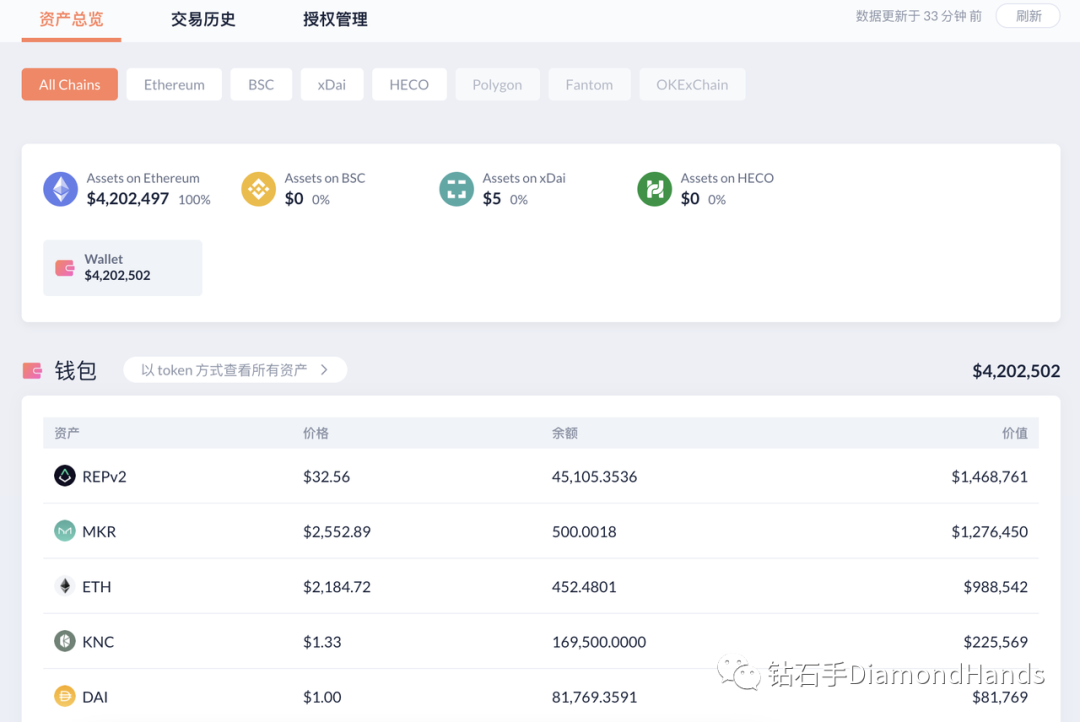Select the REPv2 asset name

pyautogui.click(x=104, y=477)
